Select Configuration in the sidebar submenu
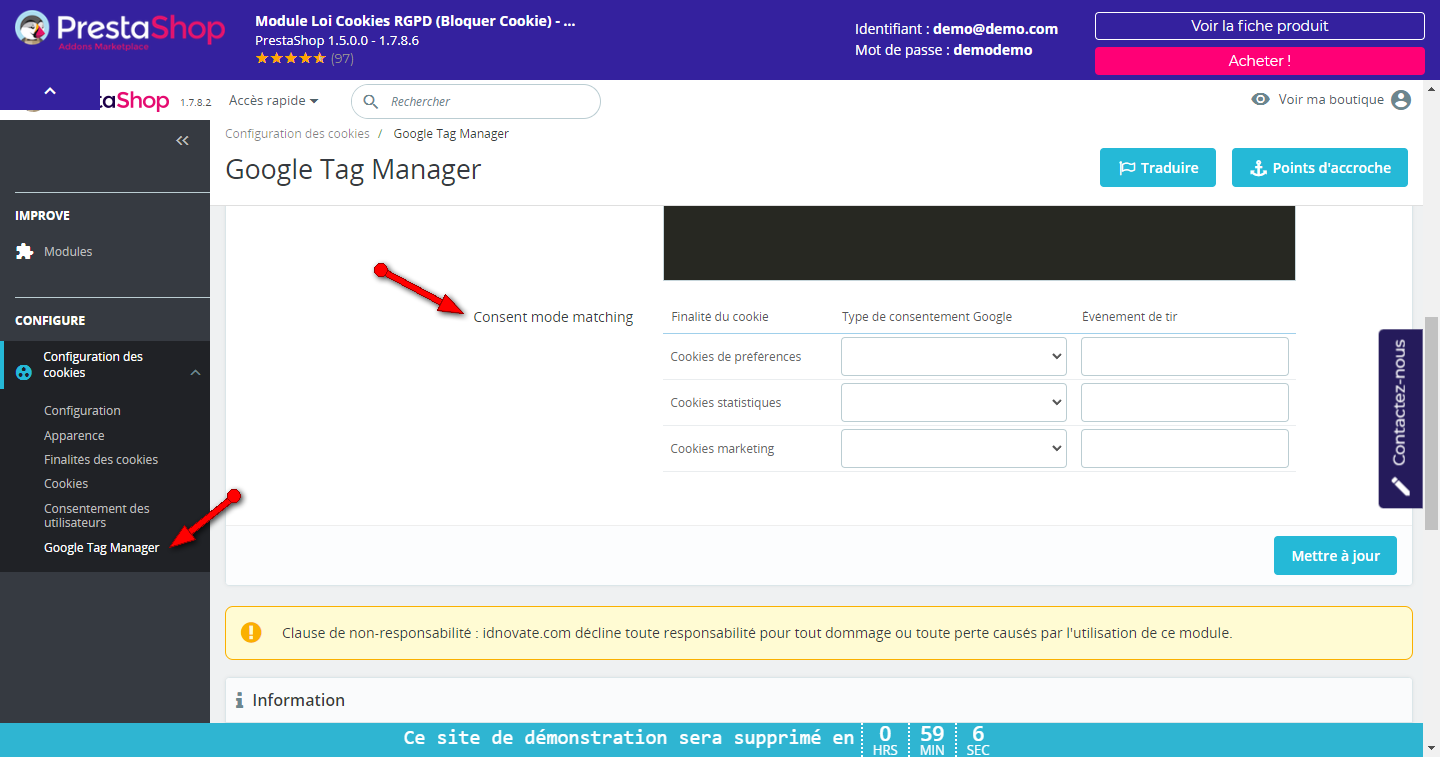1440x757 pixels. 82,411
